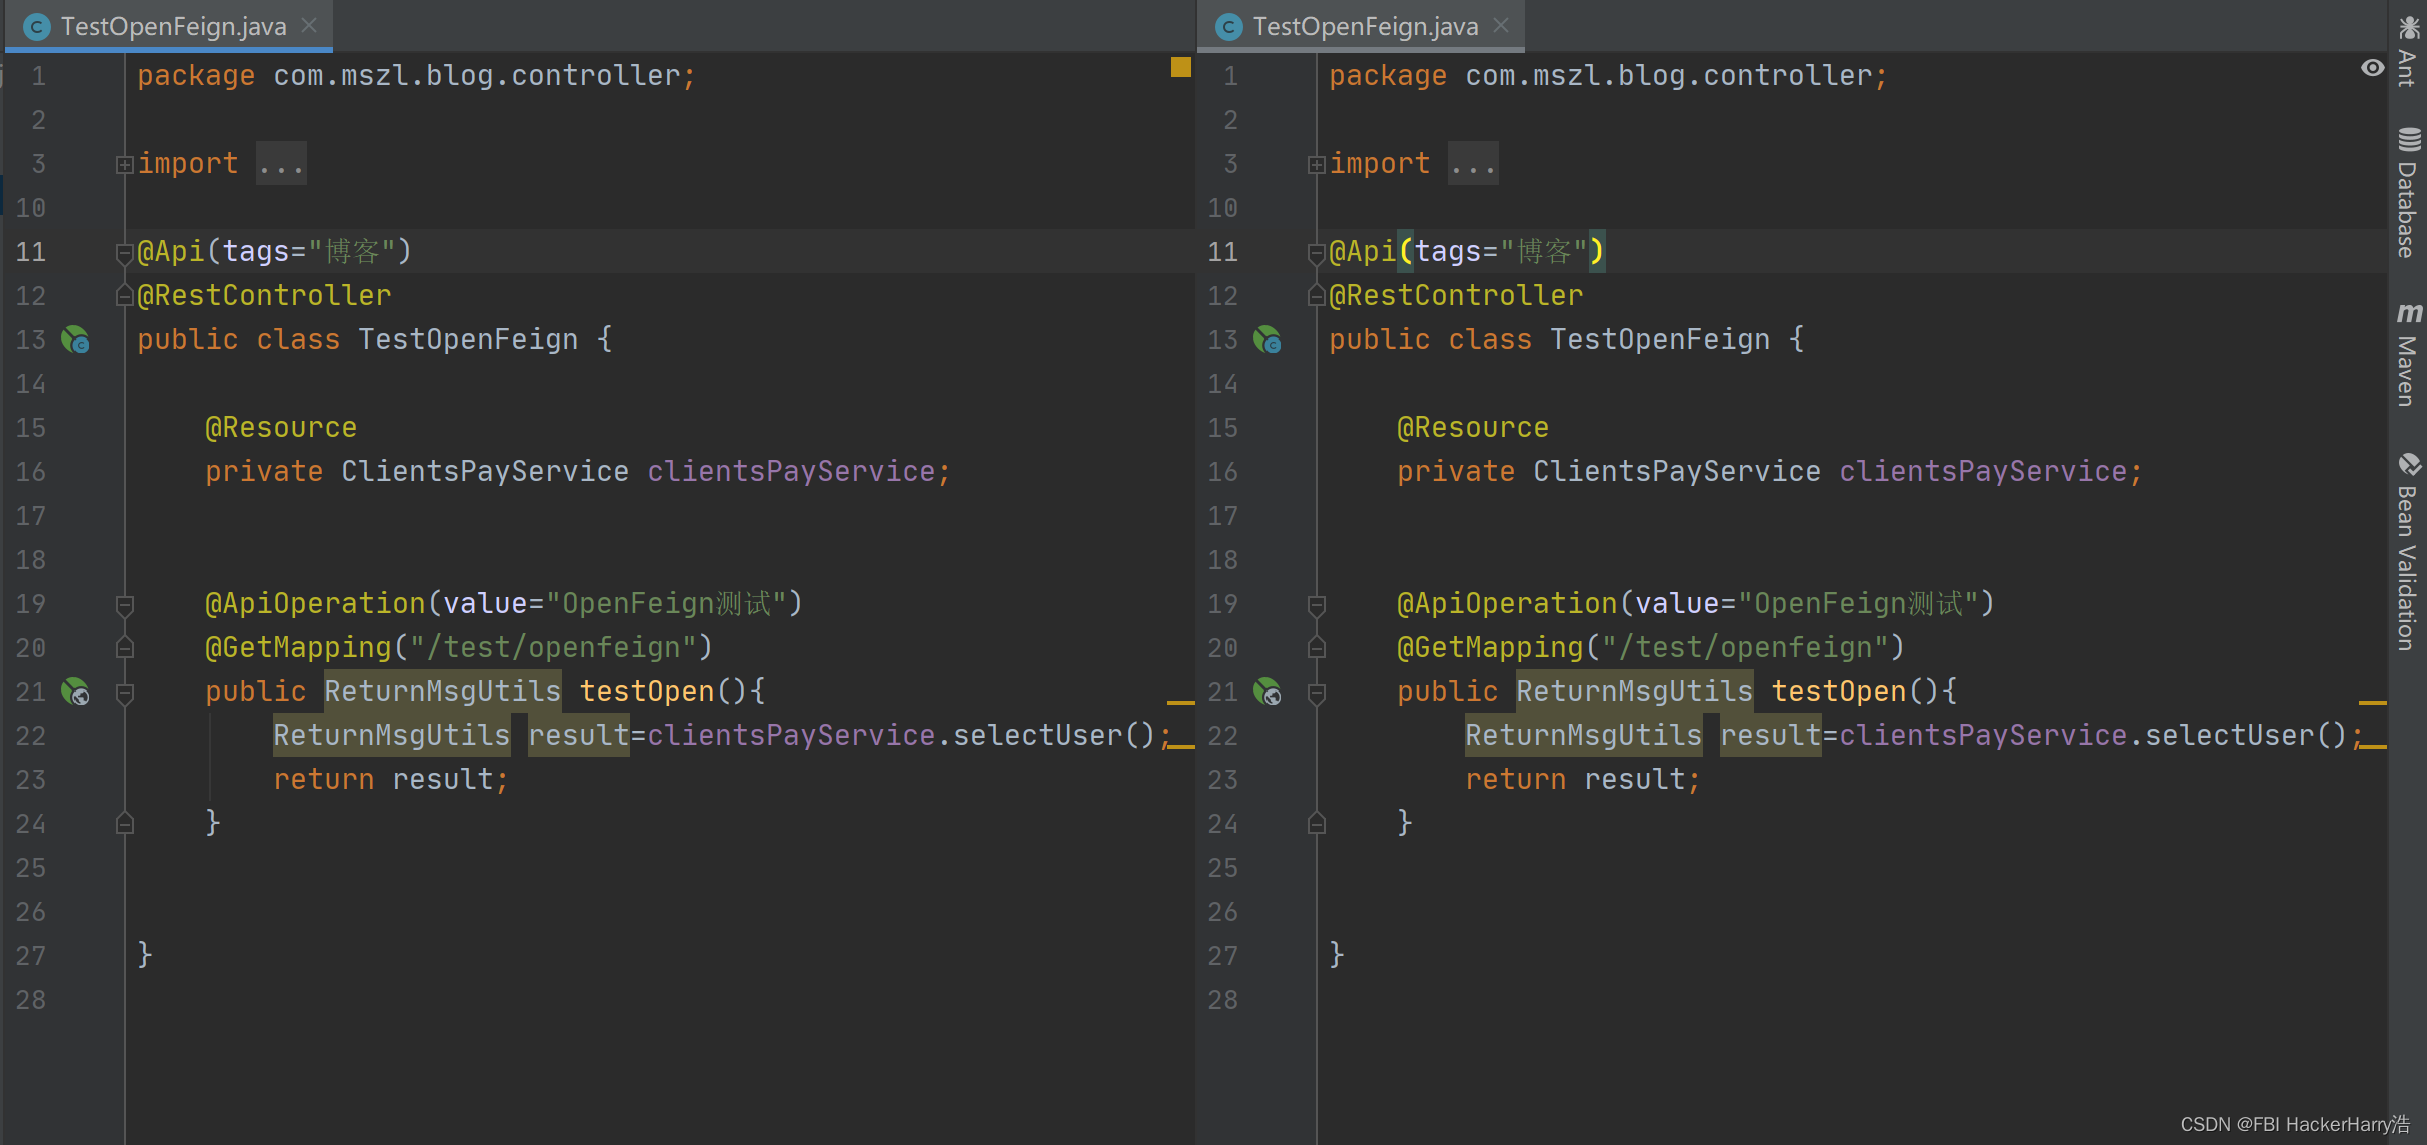Click highlighted ReturnMsgUtils on line 21 left editor
This screenshot has height=1145, width=2427.
(x=443, y=692)
